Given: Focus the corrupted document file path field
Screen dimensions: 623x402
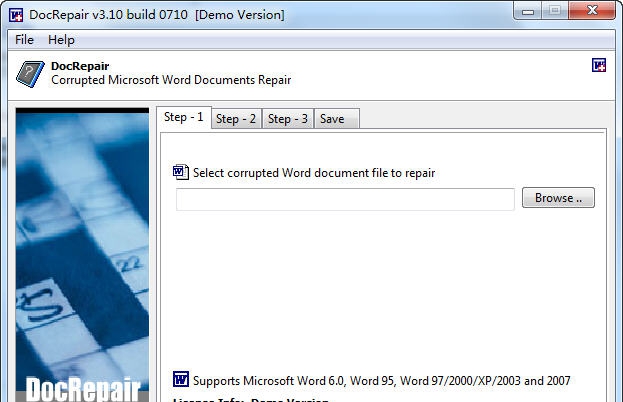Looking at the screenshot, I should coord(345,199).
